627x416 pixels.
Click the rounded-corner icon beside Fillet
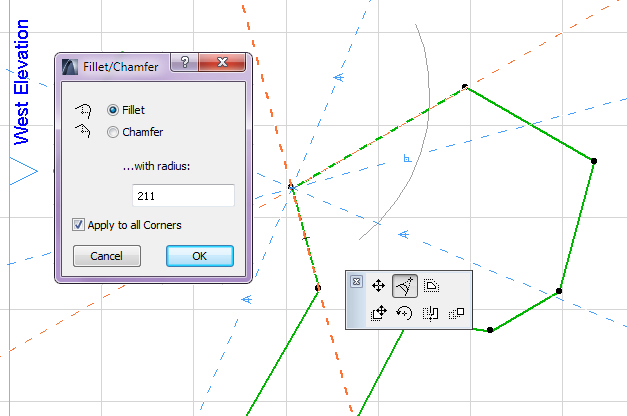click(83, 111)
